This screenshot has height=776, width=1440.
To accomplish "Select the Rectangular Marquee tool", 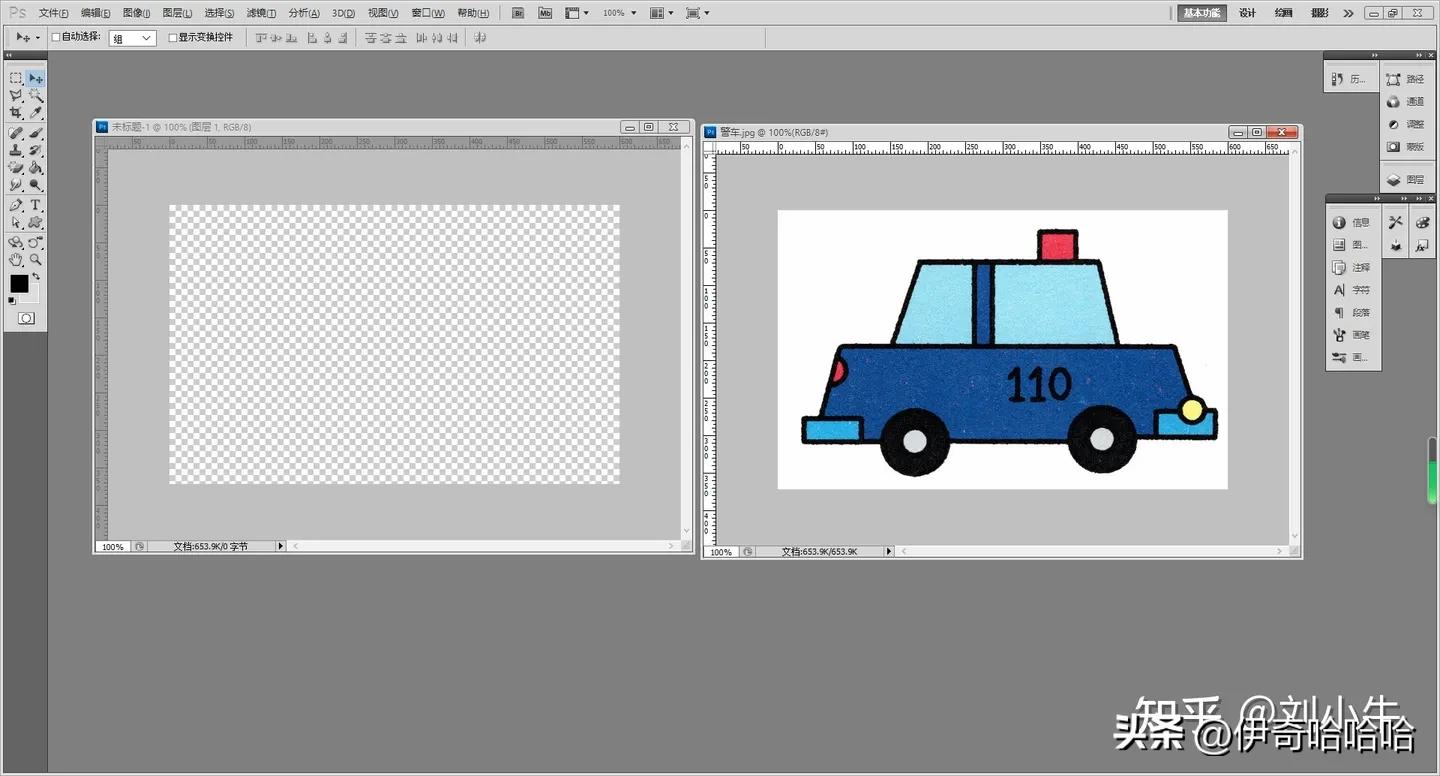I will click(x=15, y=76).
